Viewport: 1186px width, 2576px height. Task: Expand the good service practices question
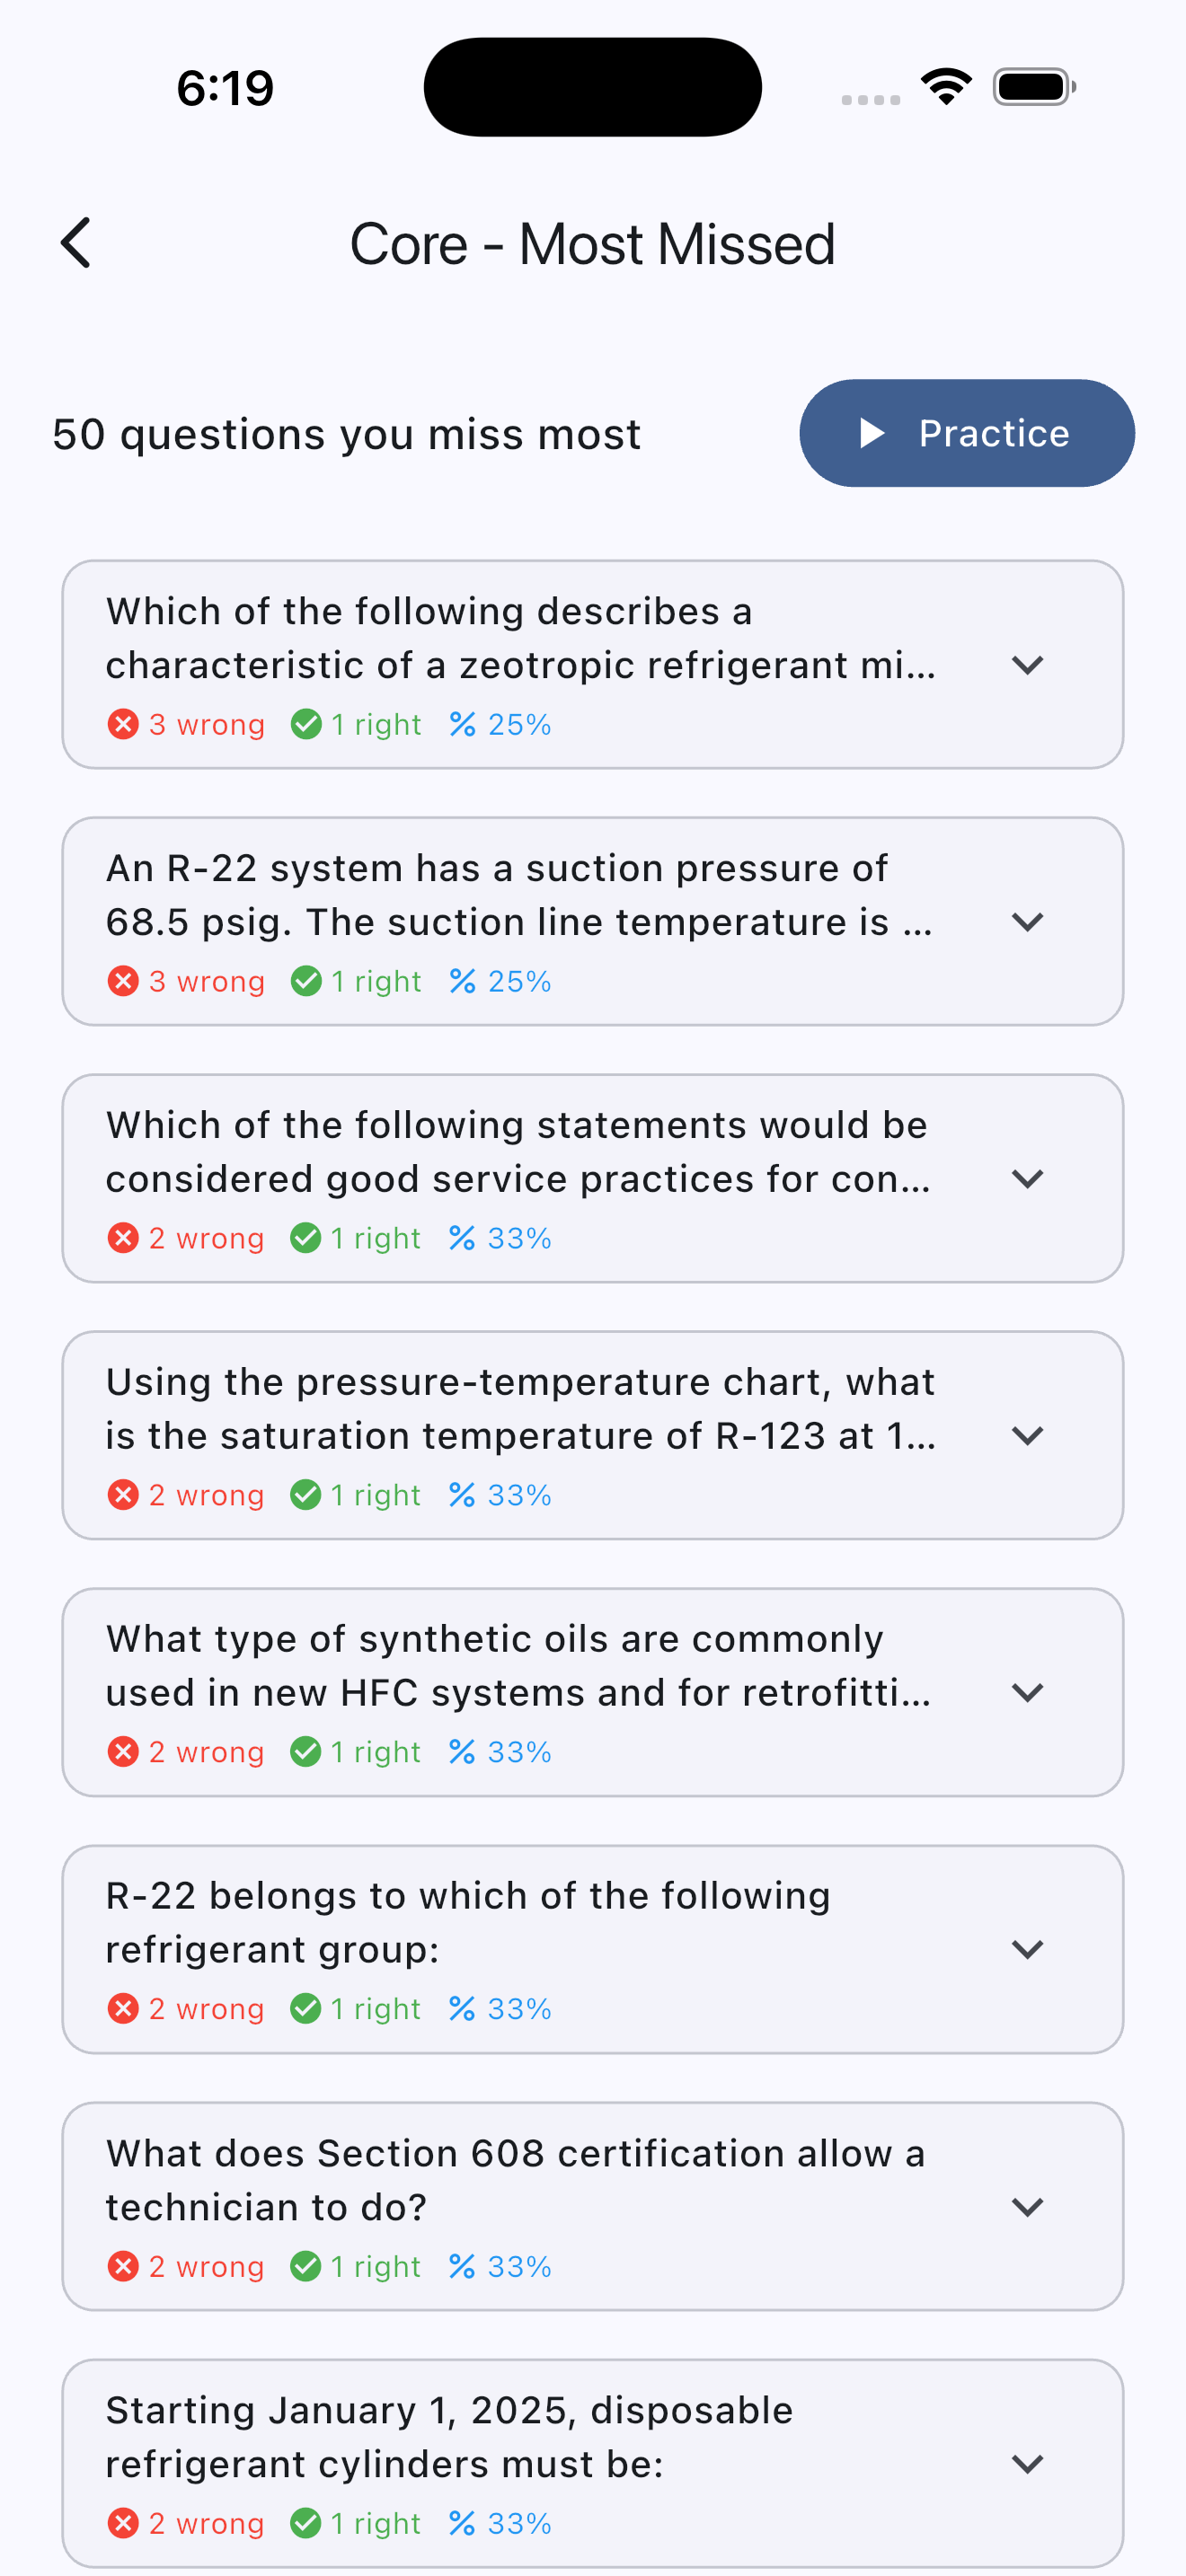click(1027, 1179)
